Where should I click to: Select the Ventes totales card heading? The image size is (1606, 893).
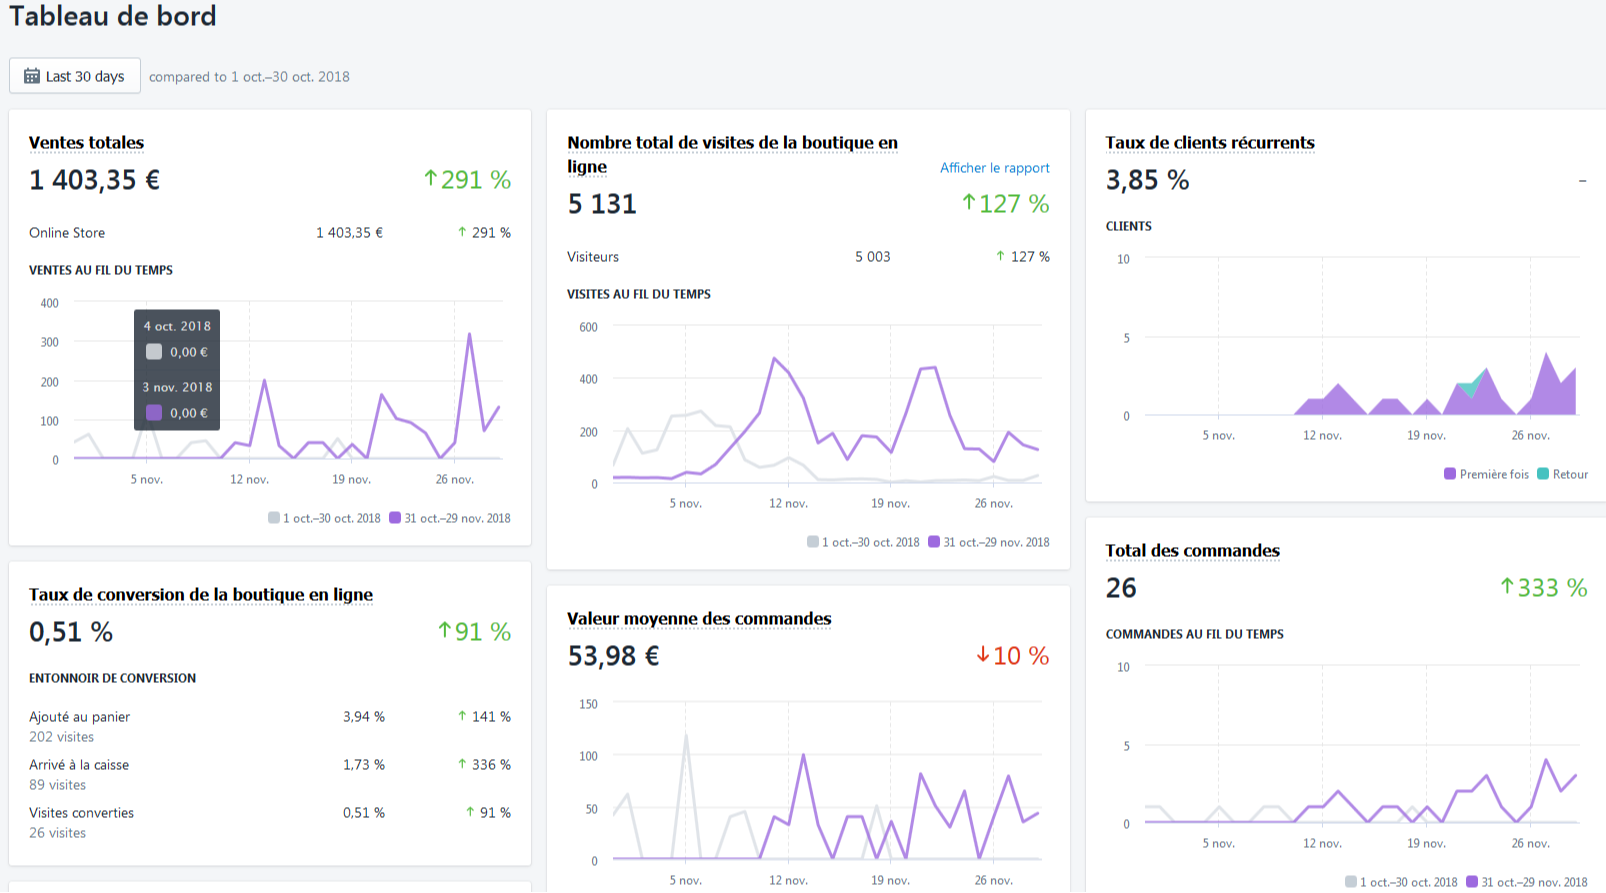(86, 143)
